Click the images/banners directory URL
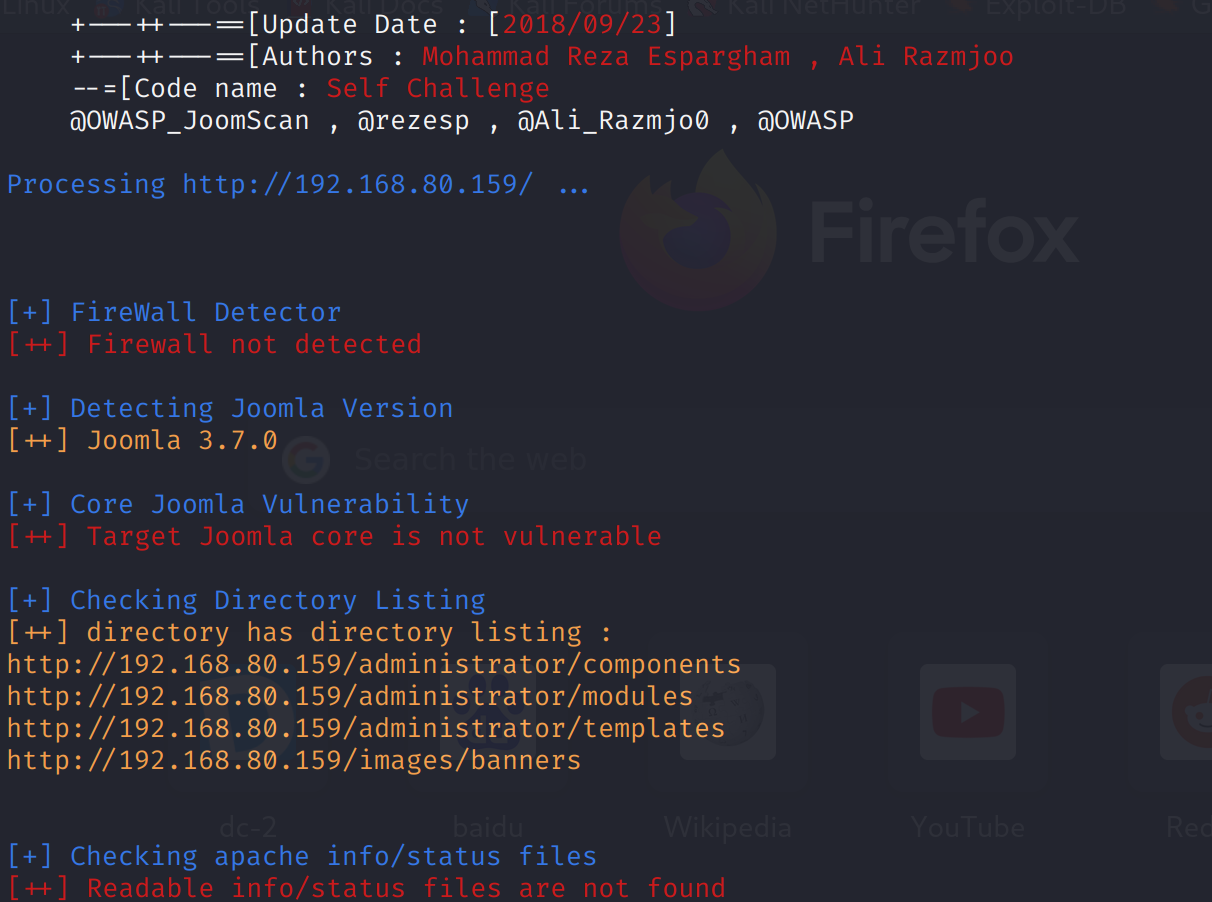The image size is (1212, 902). [294, 761]
